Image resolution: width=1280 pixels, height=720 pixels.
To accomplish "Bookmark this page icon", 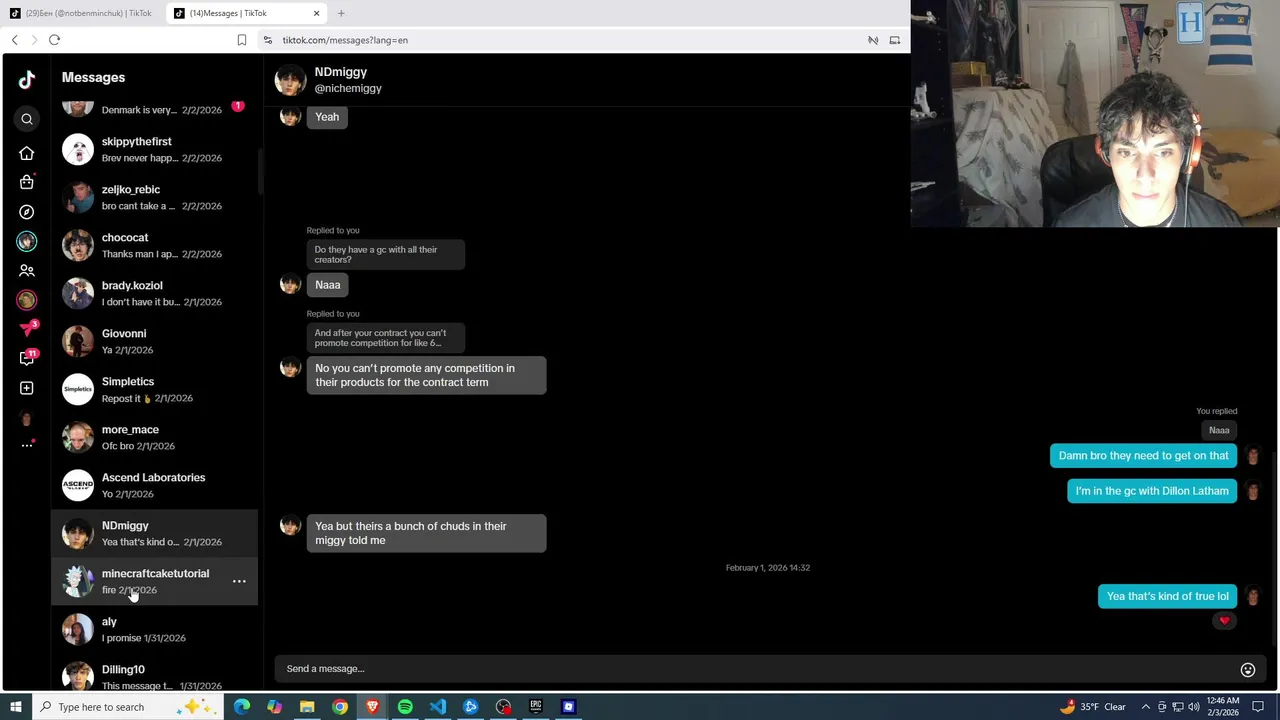I will point(241,40).
